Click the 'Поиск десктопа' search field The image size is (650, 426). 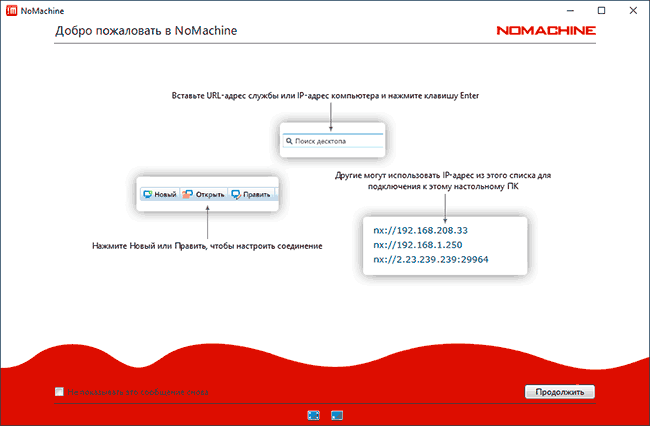(333, 141)
